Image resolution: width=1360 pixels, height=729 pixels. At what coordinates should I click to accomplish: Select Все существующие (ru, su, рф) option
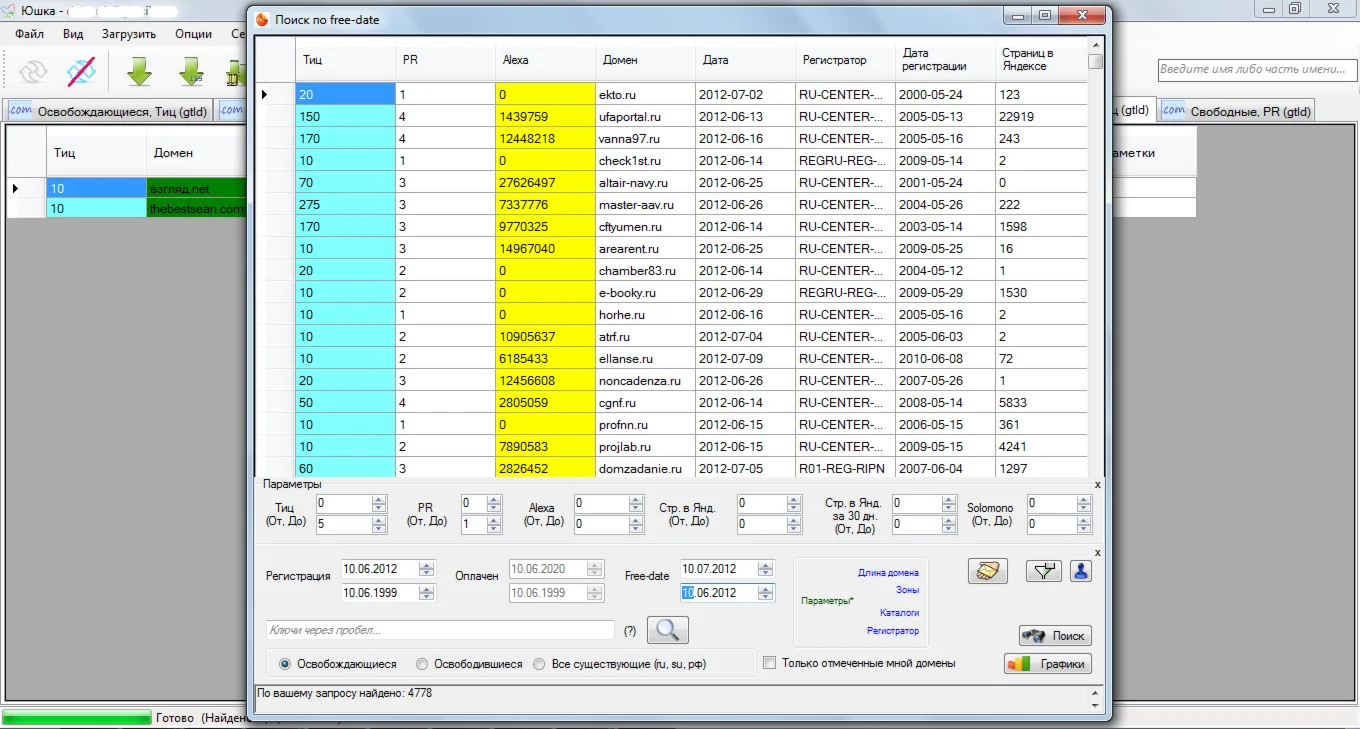pos(539,664)
